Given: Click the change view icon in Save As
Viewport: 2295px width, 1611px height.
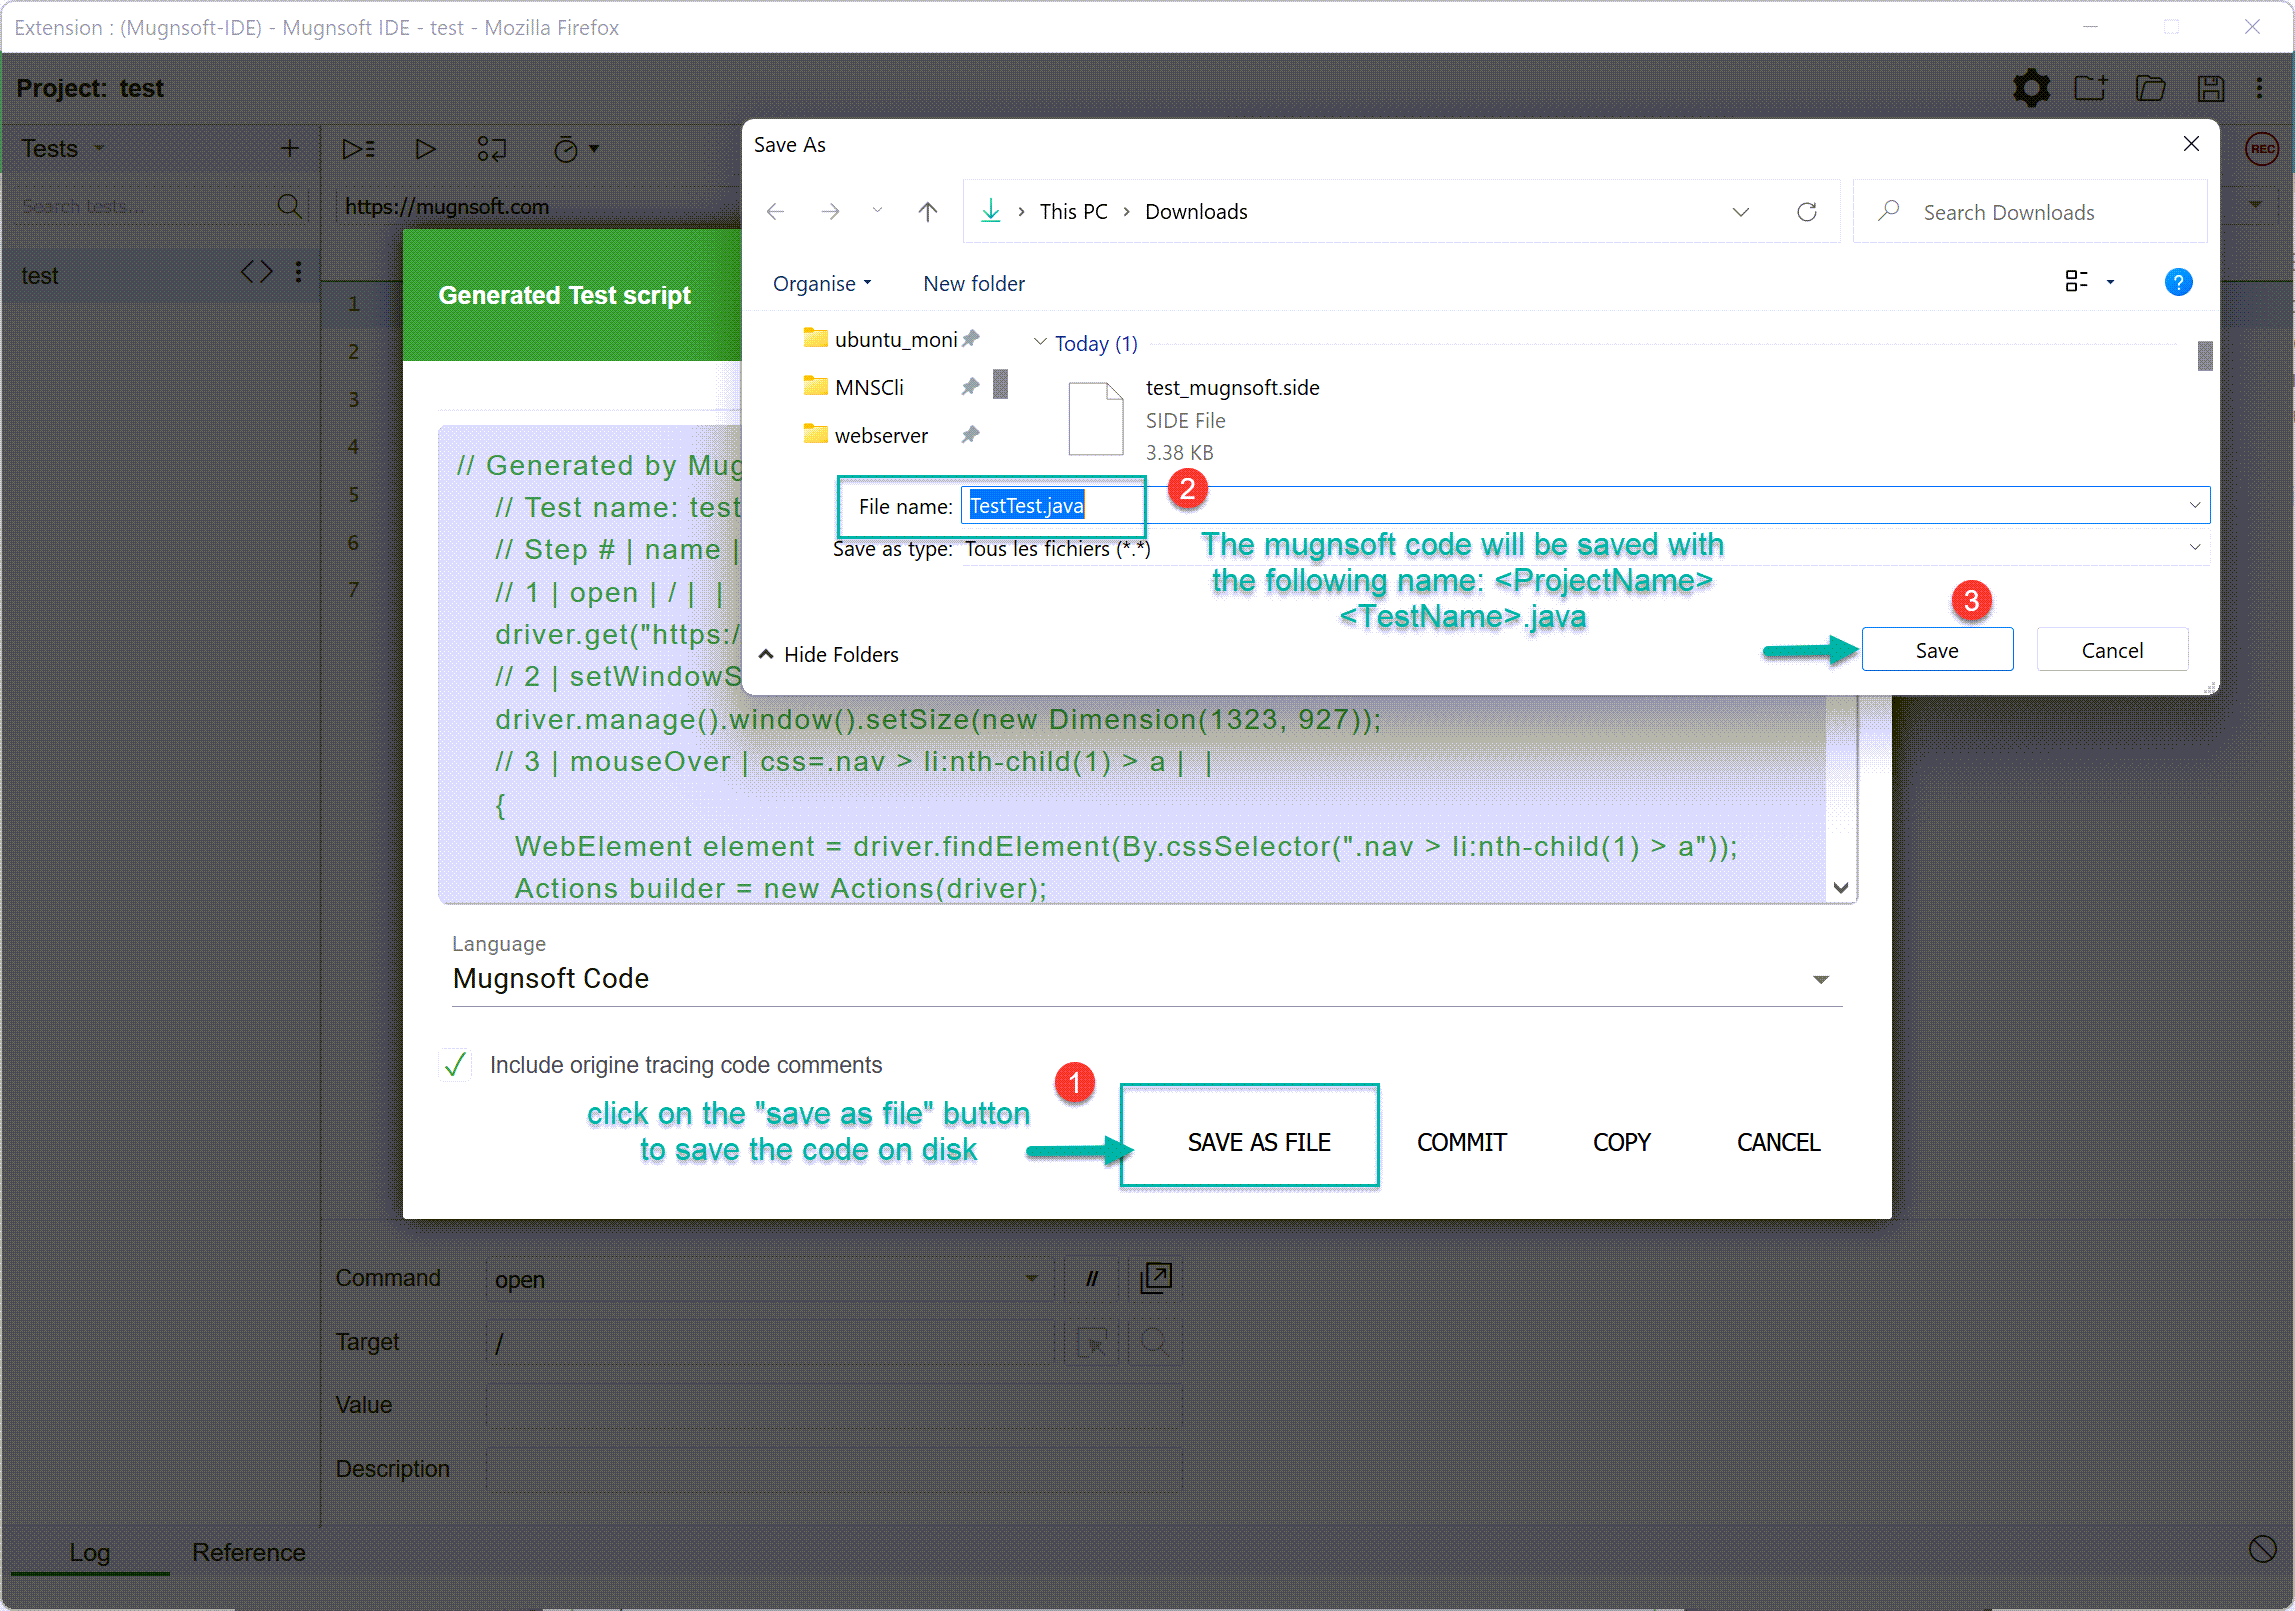Looking at the screenshot, I should pyautogui.click(x=2076, y=282).
